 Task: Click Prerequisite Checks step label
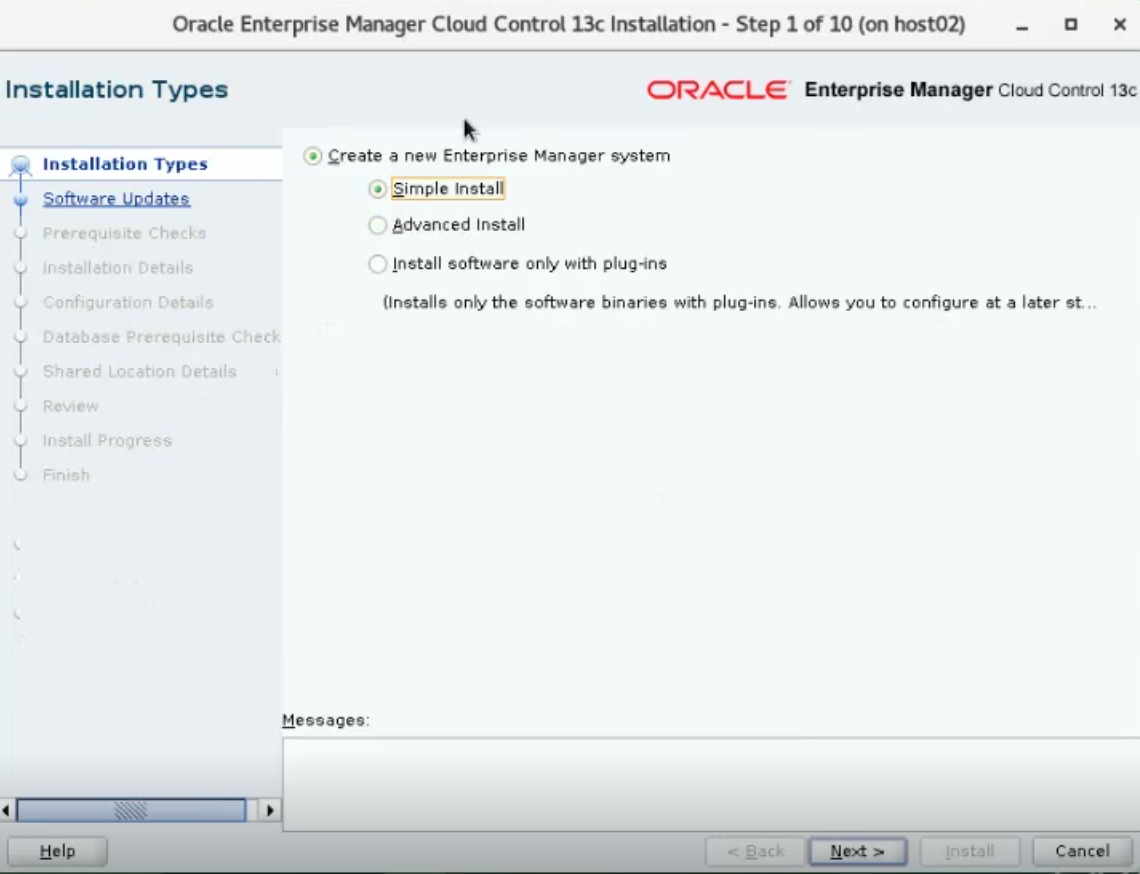coord(124,233)
